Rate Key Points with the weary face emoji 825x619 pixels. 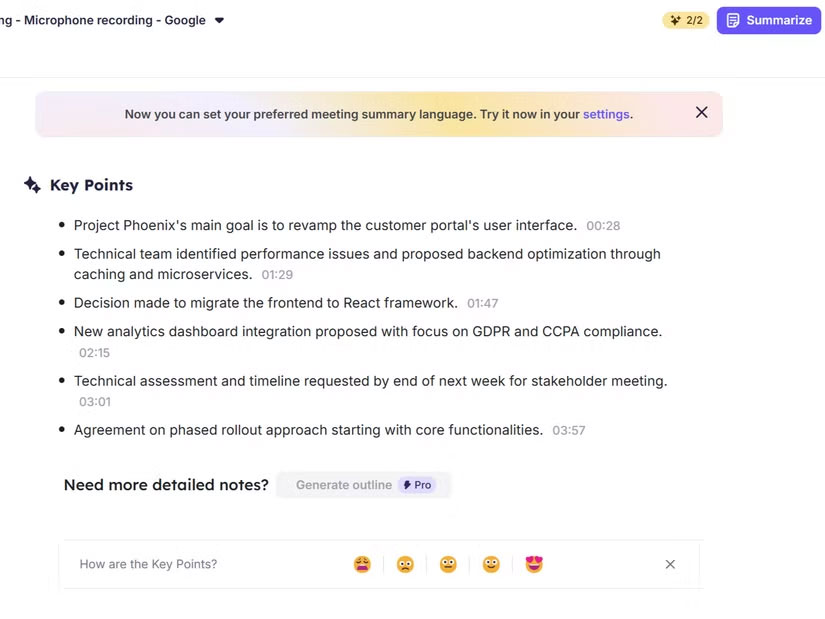point(362,564)
